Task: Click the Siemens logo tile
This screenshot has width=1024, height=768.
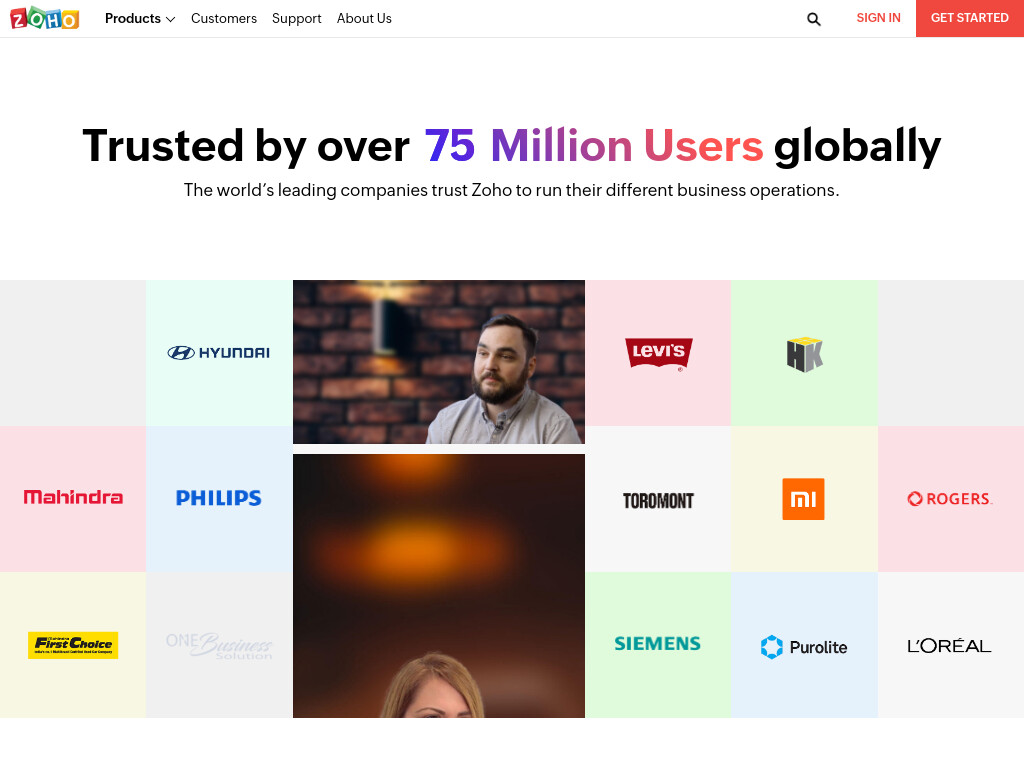Action: click(658, 645)
